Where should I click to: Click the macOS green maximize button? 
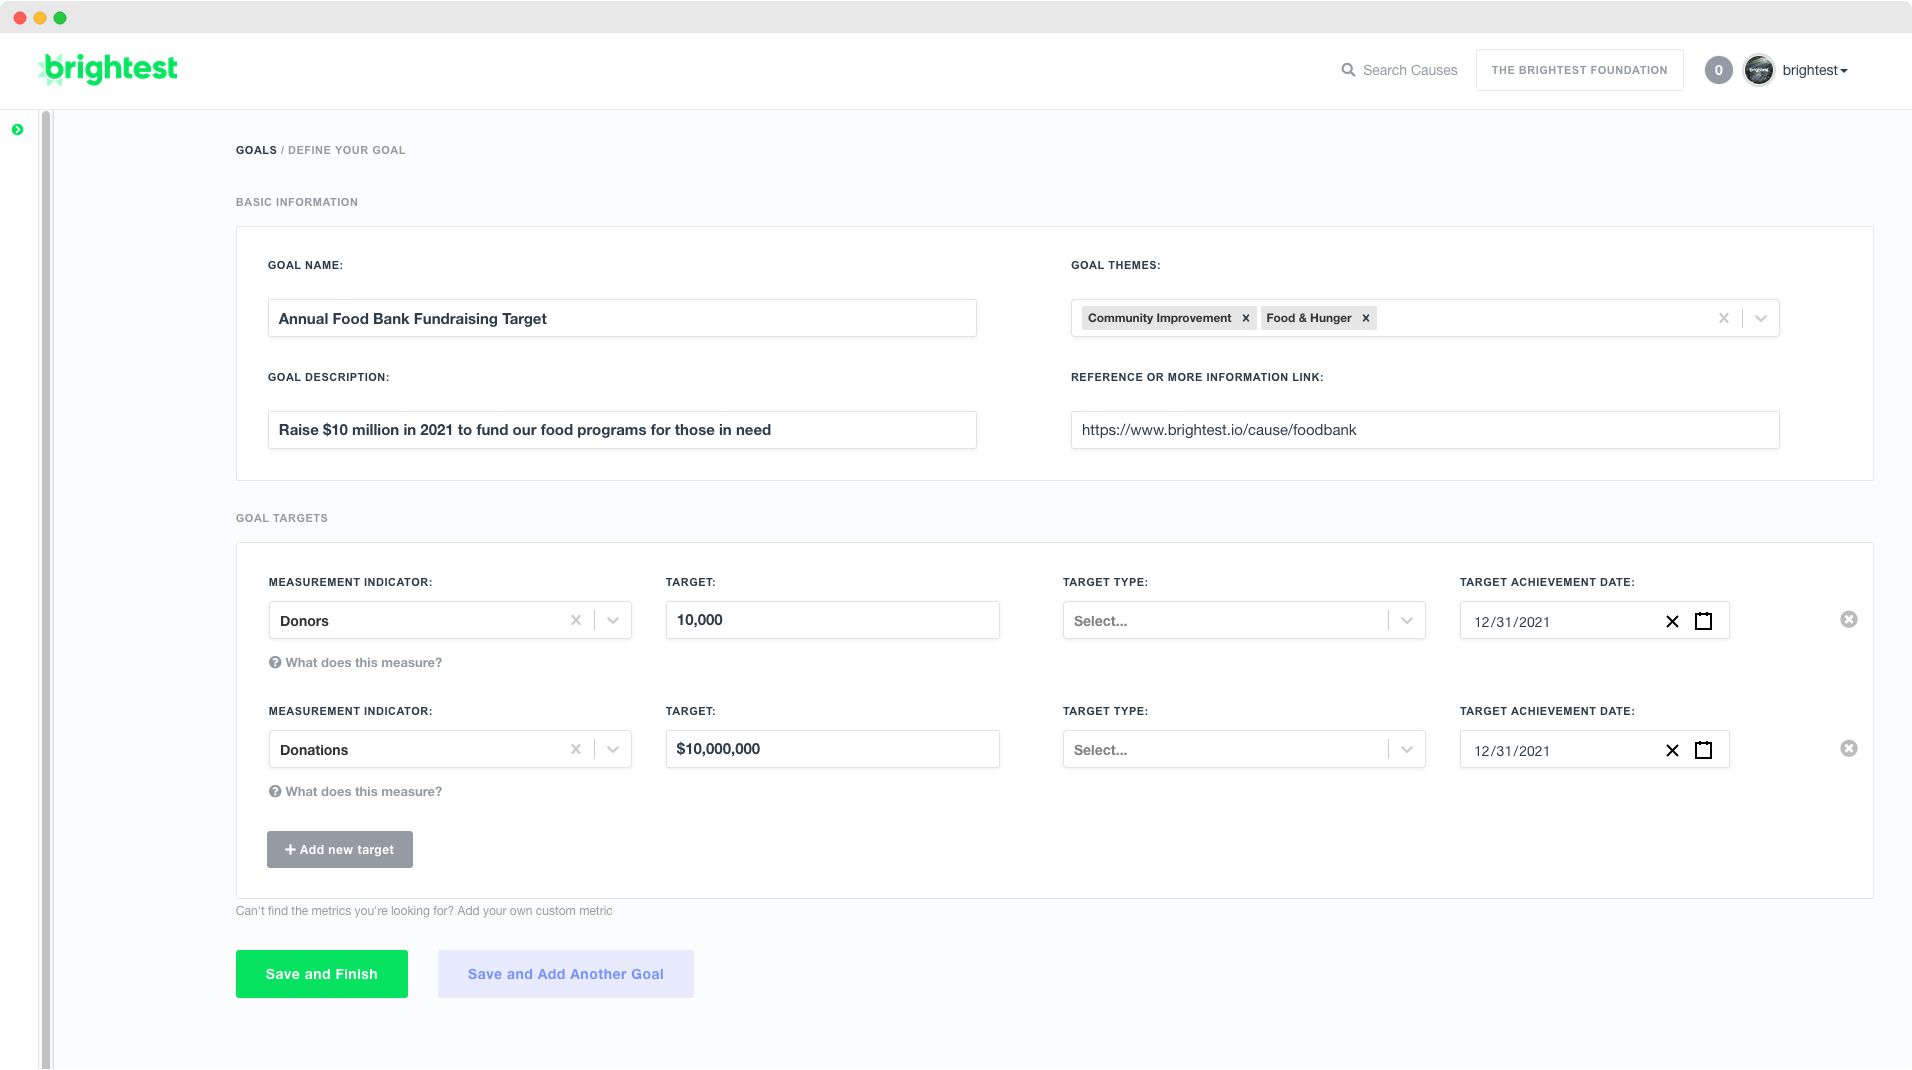coord(60,18)
